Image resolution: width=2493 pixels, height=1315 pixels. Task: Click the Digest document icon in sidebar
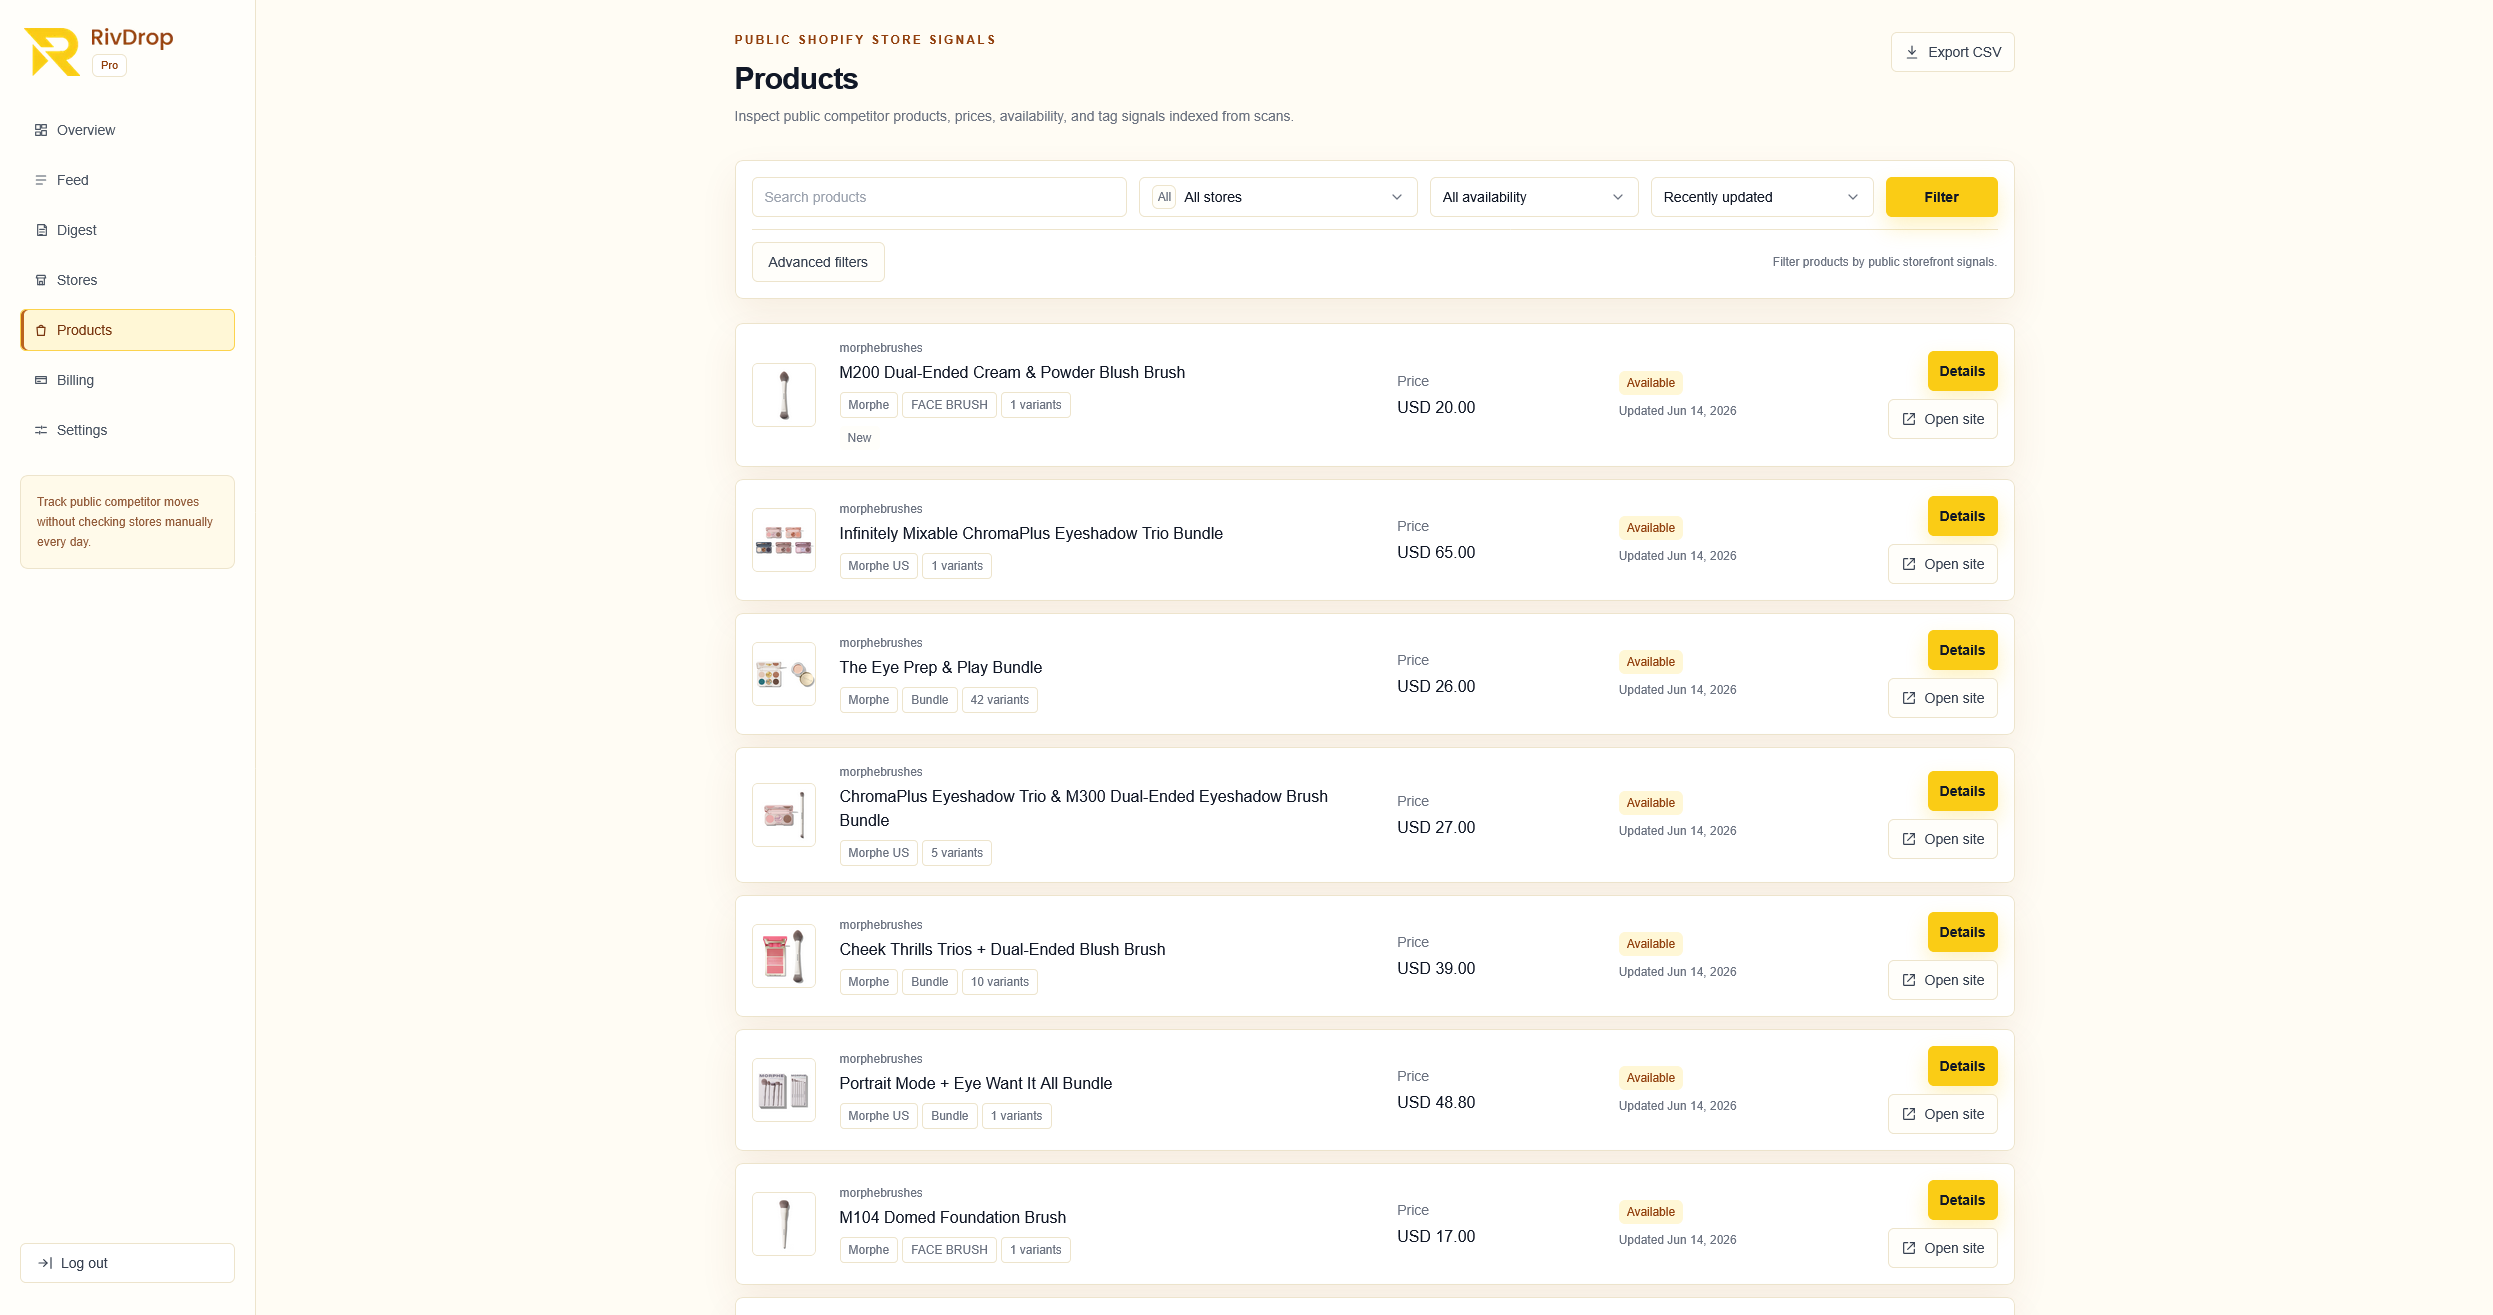click(x=41, y=230)
